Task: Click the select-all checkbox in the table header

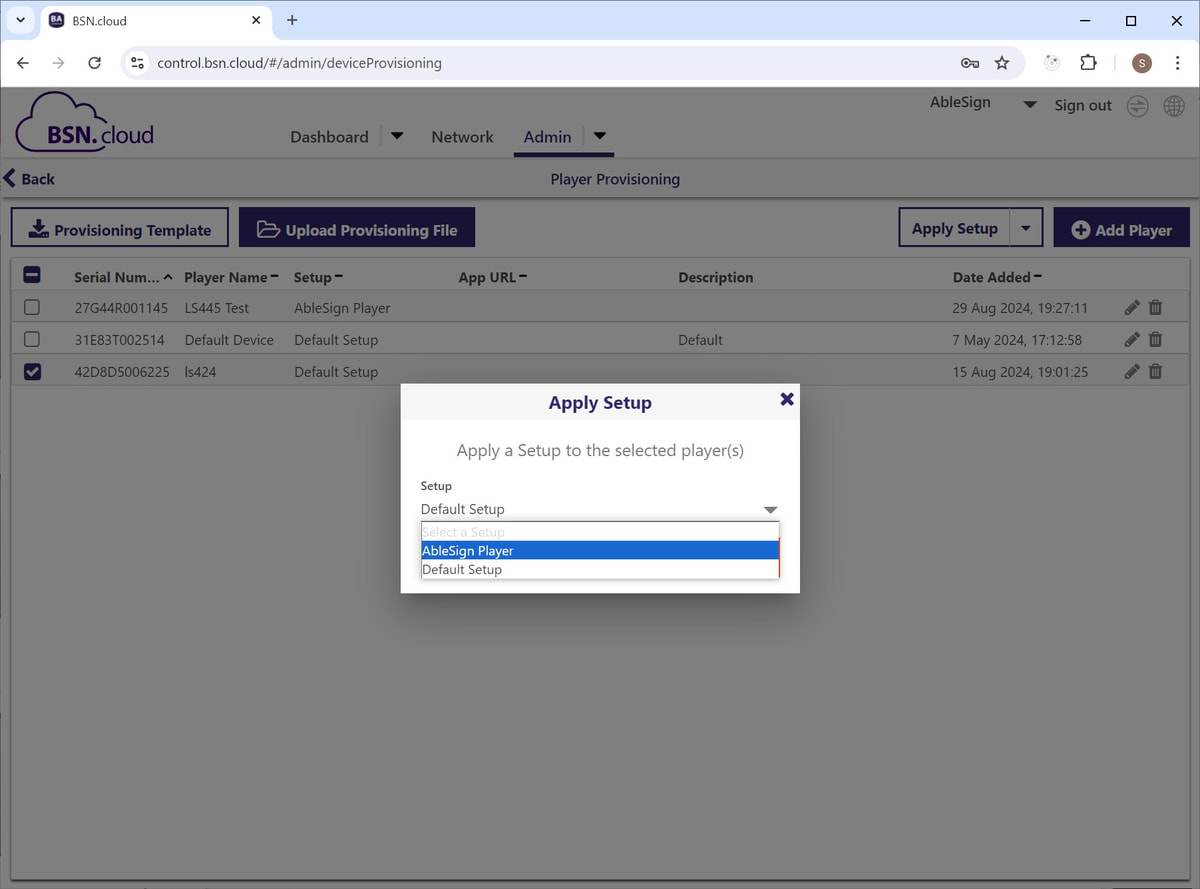Action: point(32,274)
